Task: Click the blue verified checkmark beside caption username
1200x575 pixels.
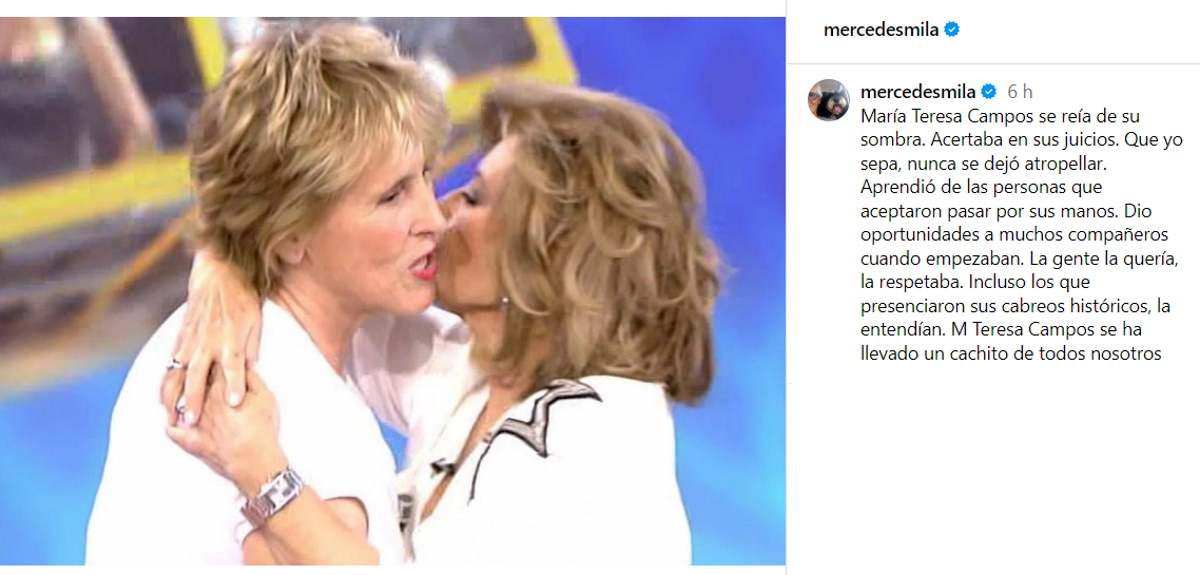Action: pyautogui.click(x=989, y=91)
